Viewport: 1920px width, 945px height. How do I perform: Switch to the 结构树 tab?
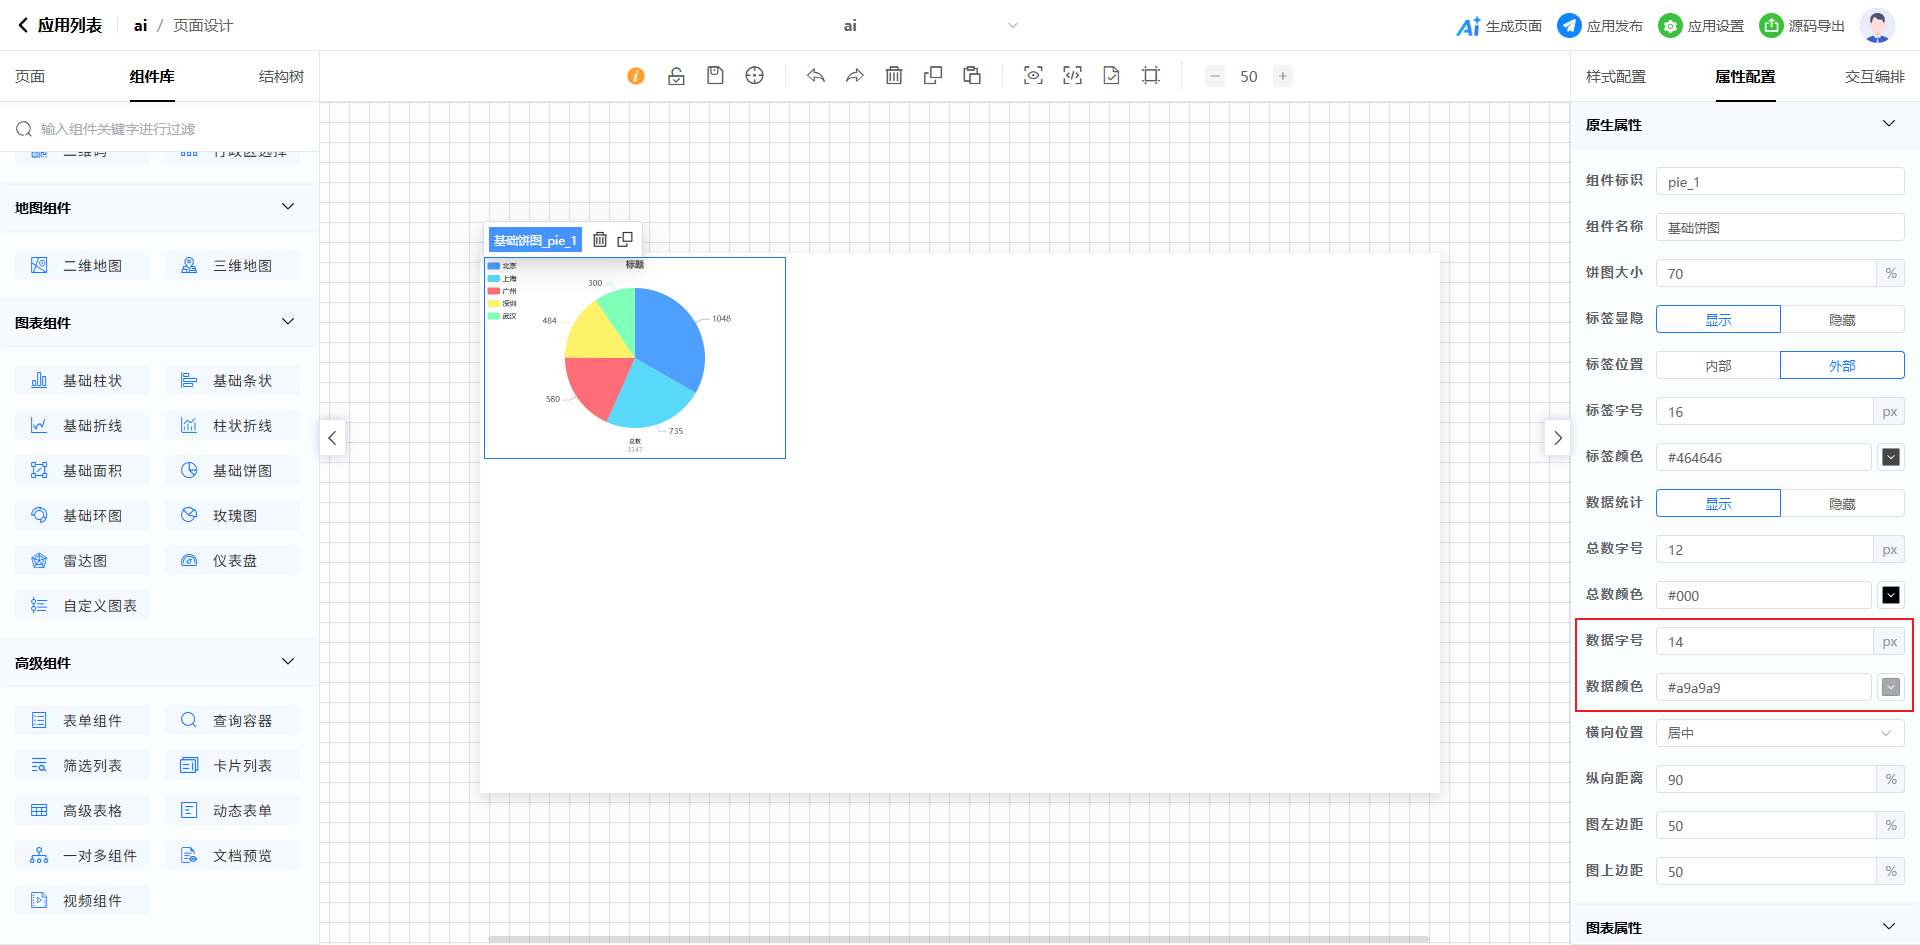point(281,77)
